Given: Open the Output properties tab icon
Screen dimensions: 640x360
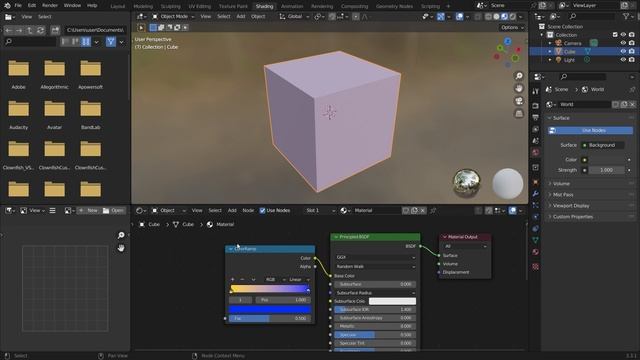Looking at the screenshot, I should pos(536,118).
